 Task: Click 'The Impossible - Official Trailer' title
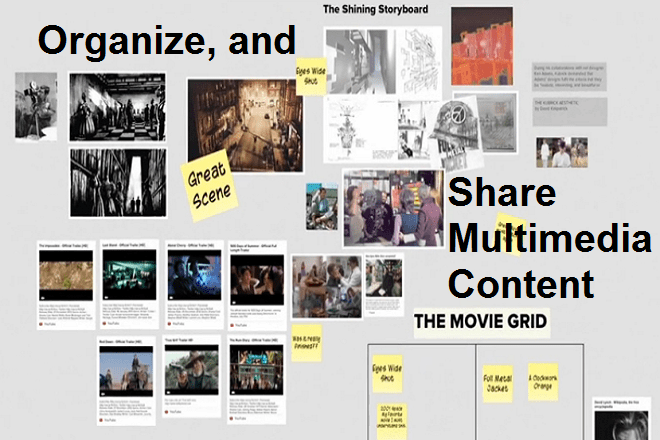click(64, 245)
